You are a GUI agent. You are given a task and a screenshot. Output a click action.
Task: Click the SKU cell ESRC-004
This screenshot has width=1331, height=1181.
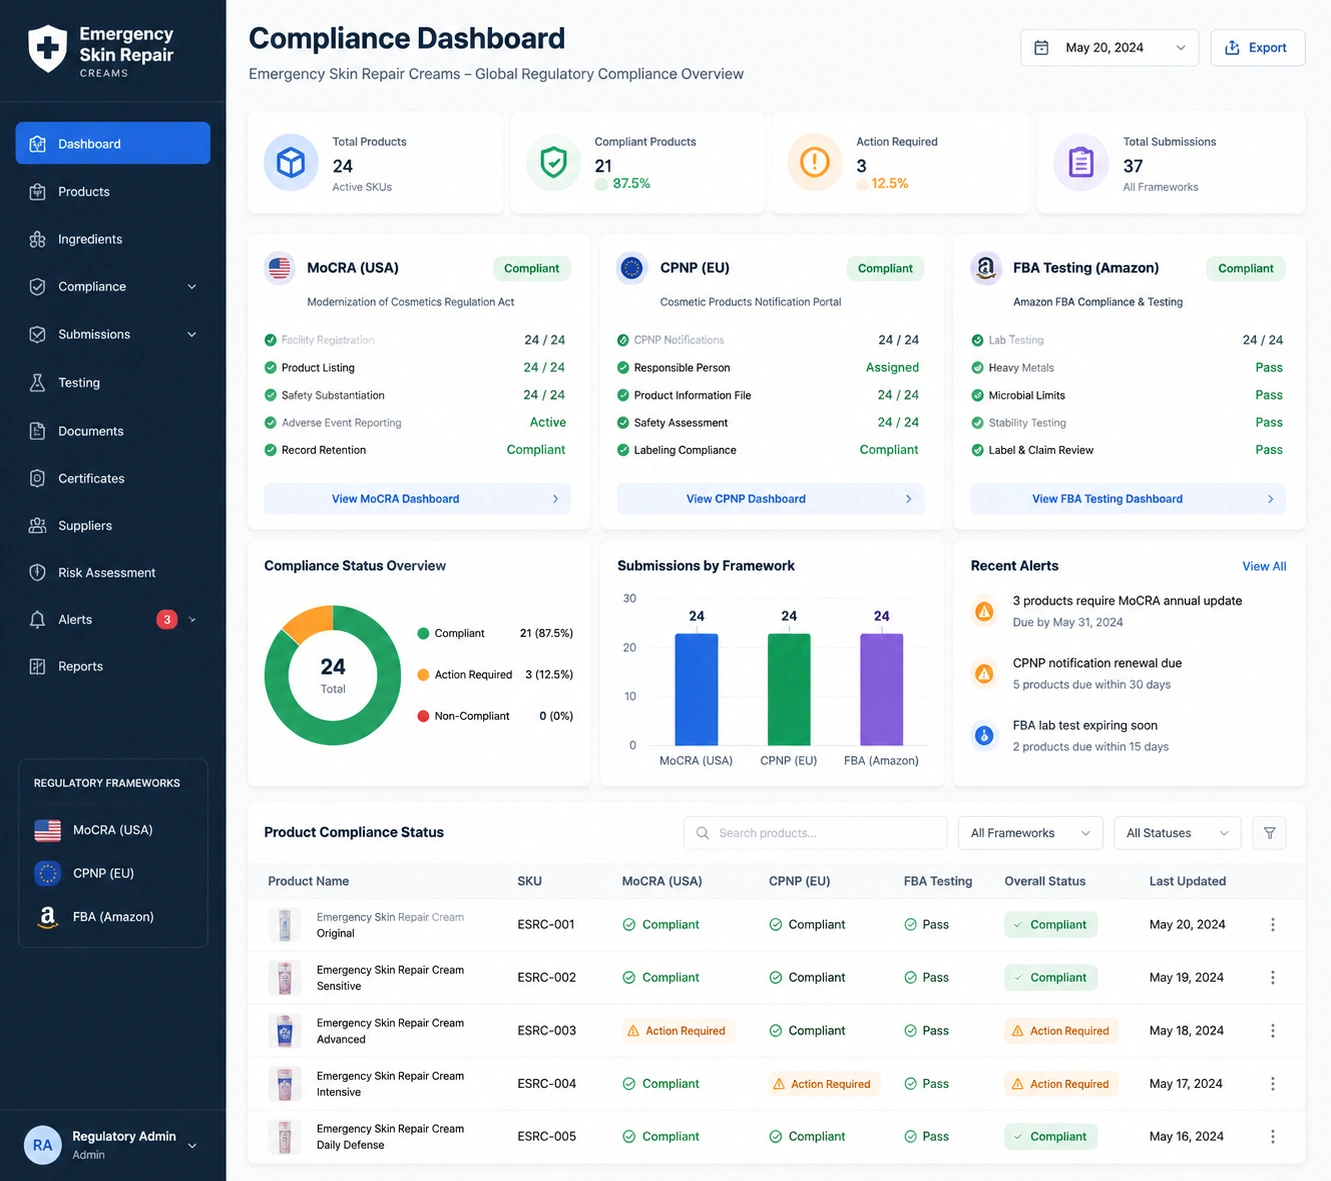pos(547,1084)
